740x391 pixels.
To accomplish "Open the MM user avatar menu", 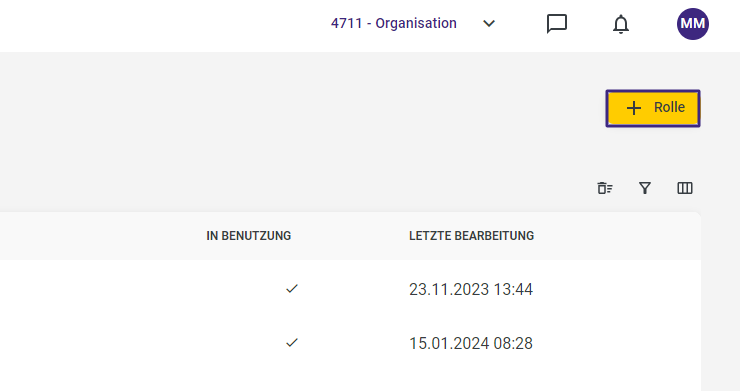I will 692,24.
